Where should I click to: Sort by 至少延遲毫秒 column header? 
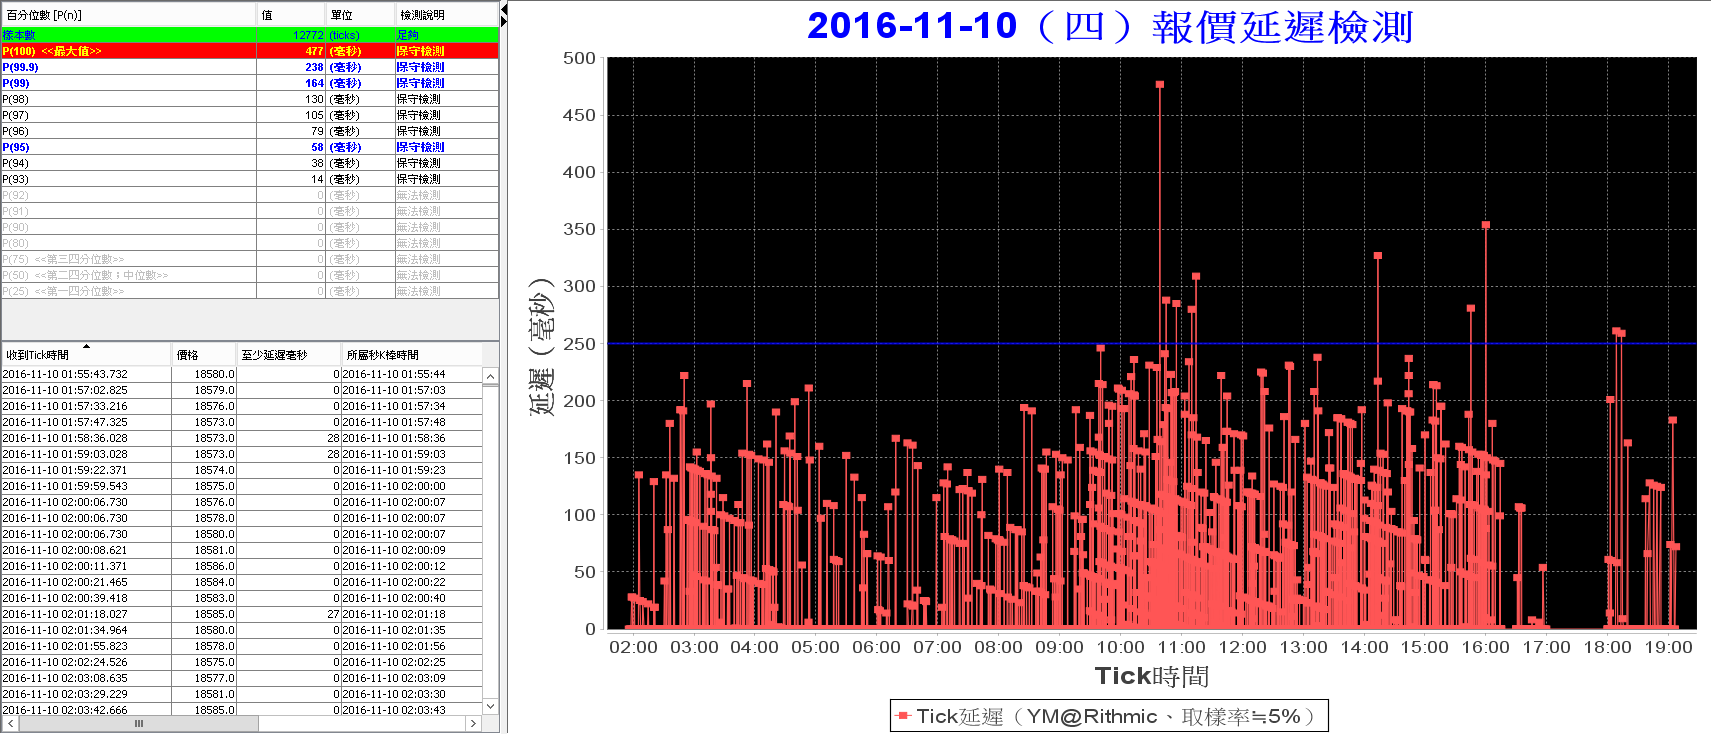(x=289, y=355)
